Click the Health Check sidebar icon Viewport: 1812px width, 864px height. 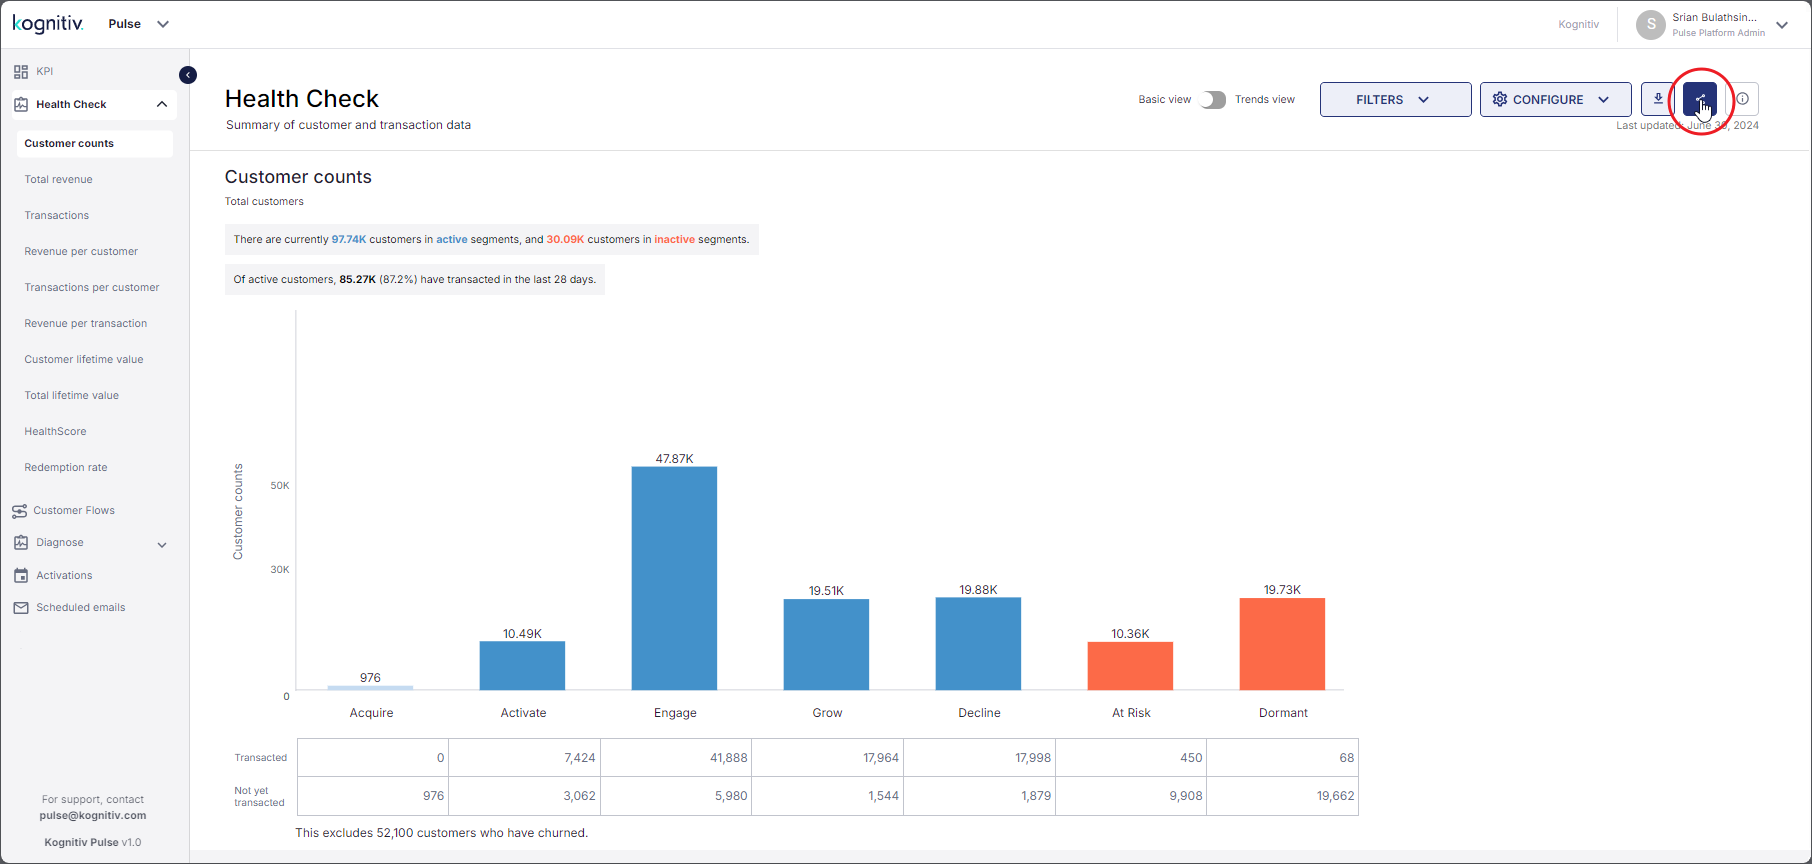(21, 104)
